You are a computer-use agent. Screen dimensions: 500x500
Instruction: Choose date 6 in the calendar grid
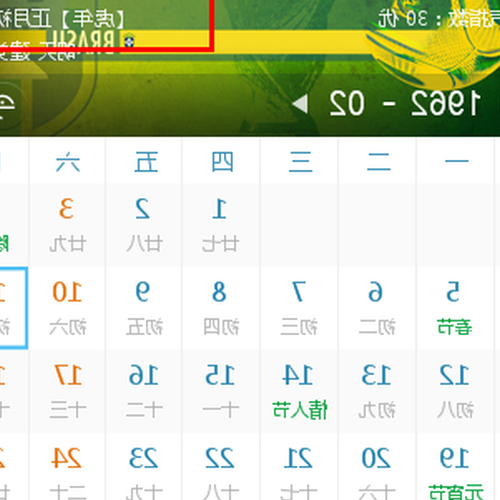[377, 308]
